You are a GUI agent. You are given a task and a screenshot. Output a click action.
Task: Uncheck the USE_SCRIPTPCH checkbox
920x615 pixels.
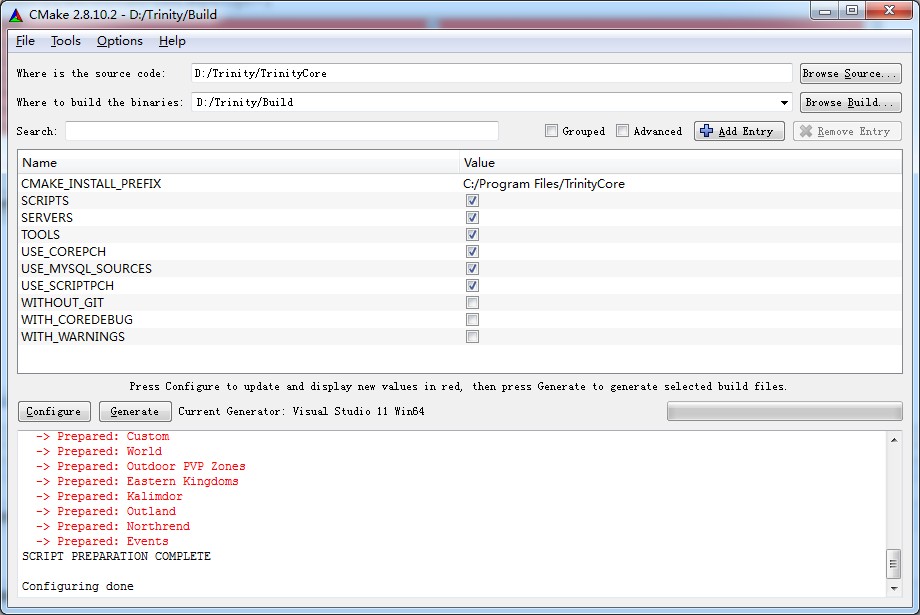tap(472, 286)
